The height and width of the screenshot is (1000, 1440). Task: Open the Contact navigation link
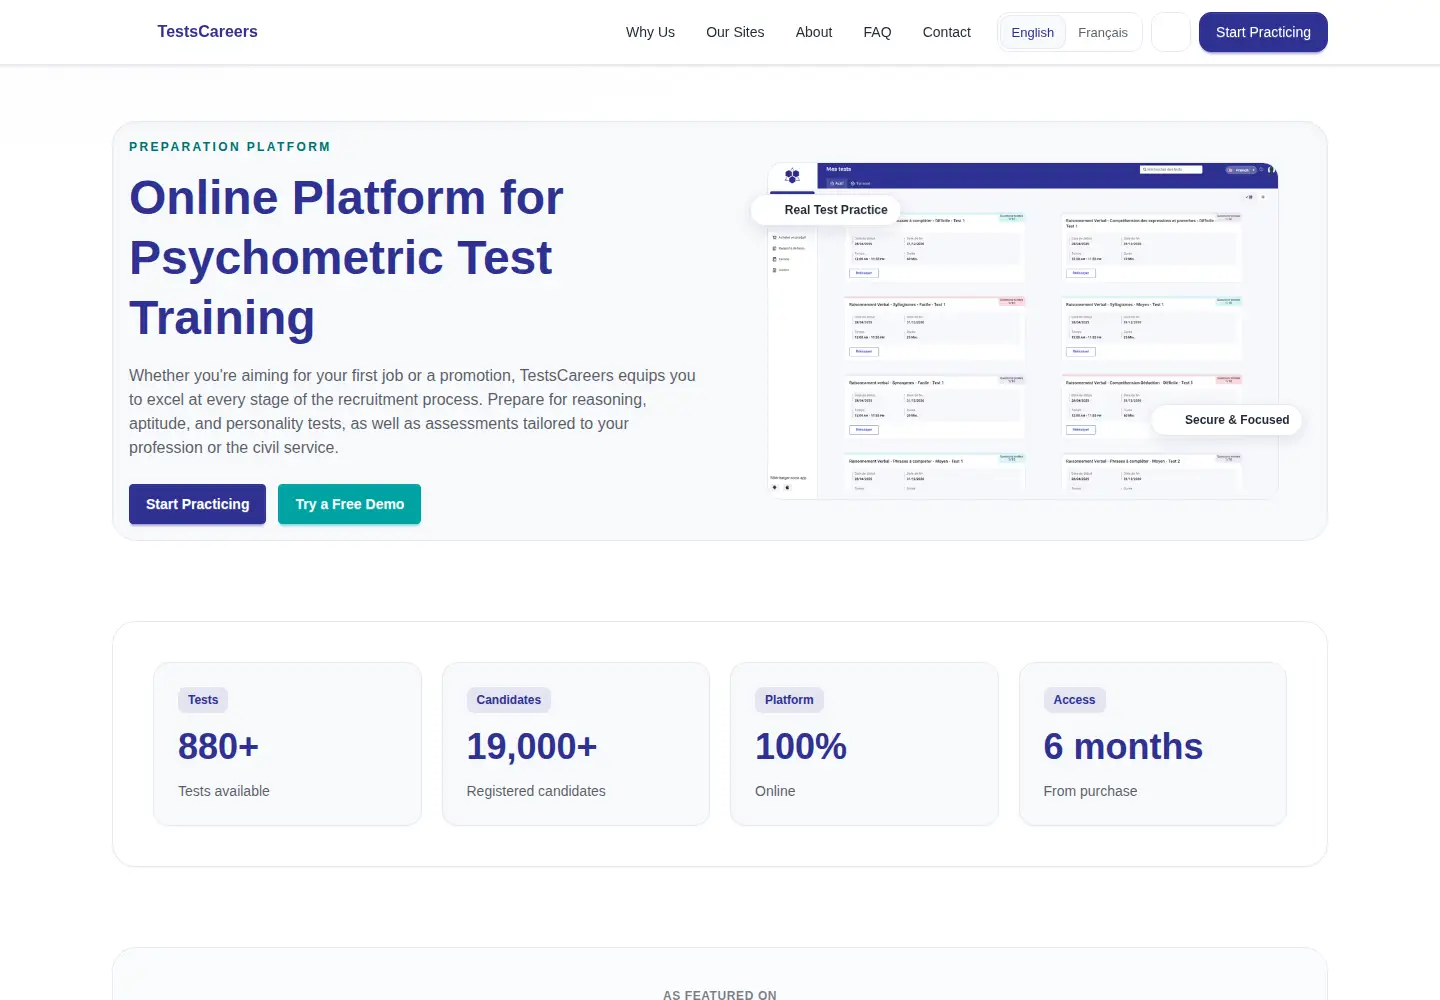pos(947,32)
